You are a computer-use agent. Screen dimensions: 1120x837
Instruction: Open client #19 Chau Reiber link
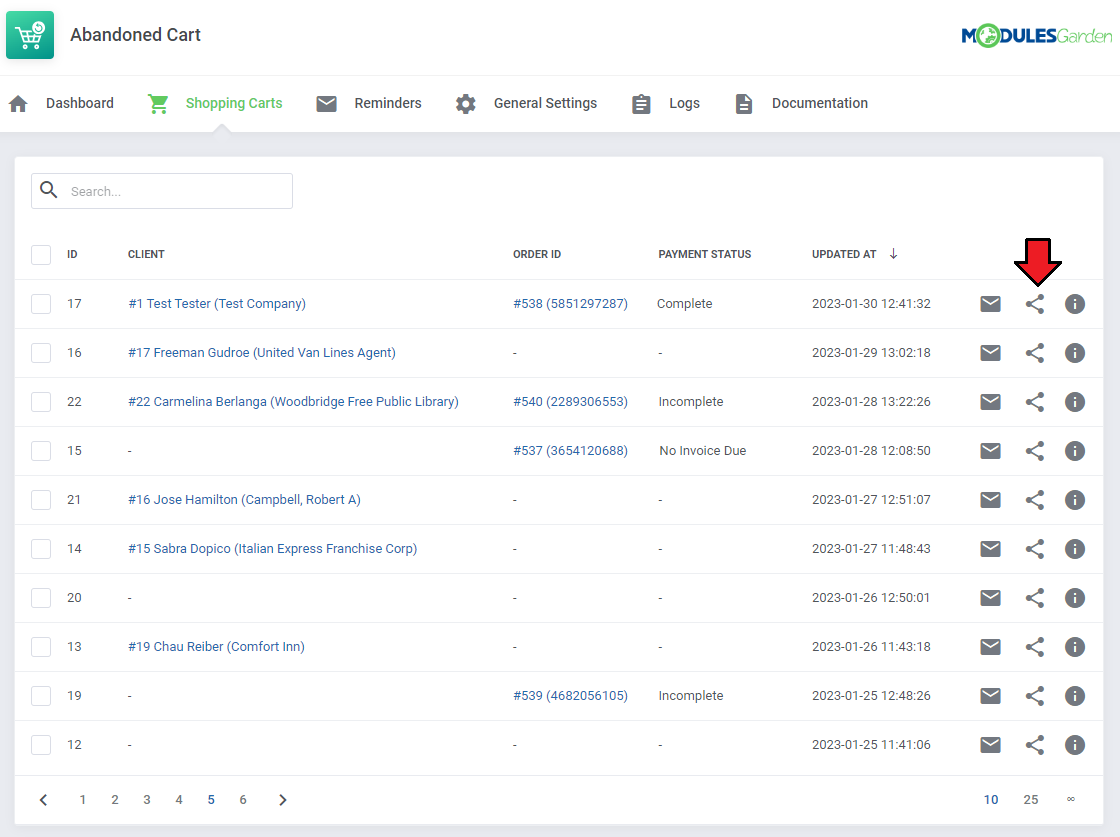(x=216, y=646)
